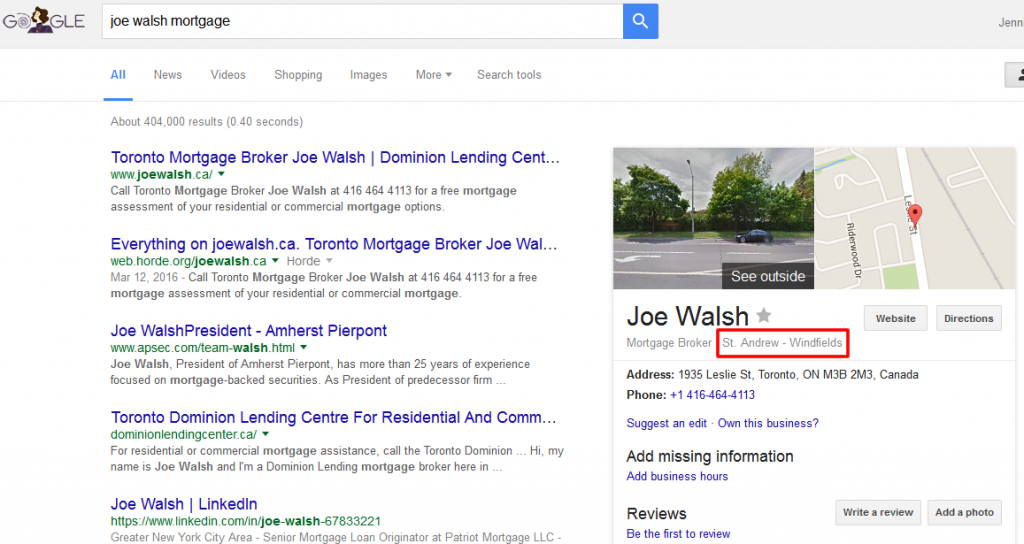Open Search tools options
The image size is (1024, 544).
pos(509,75)
